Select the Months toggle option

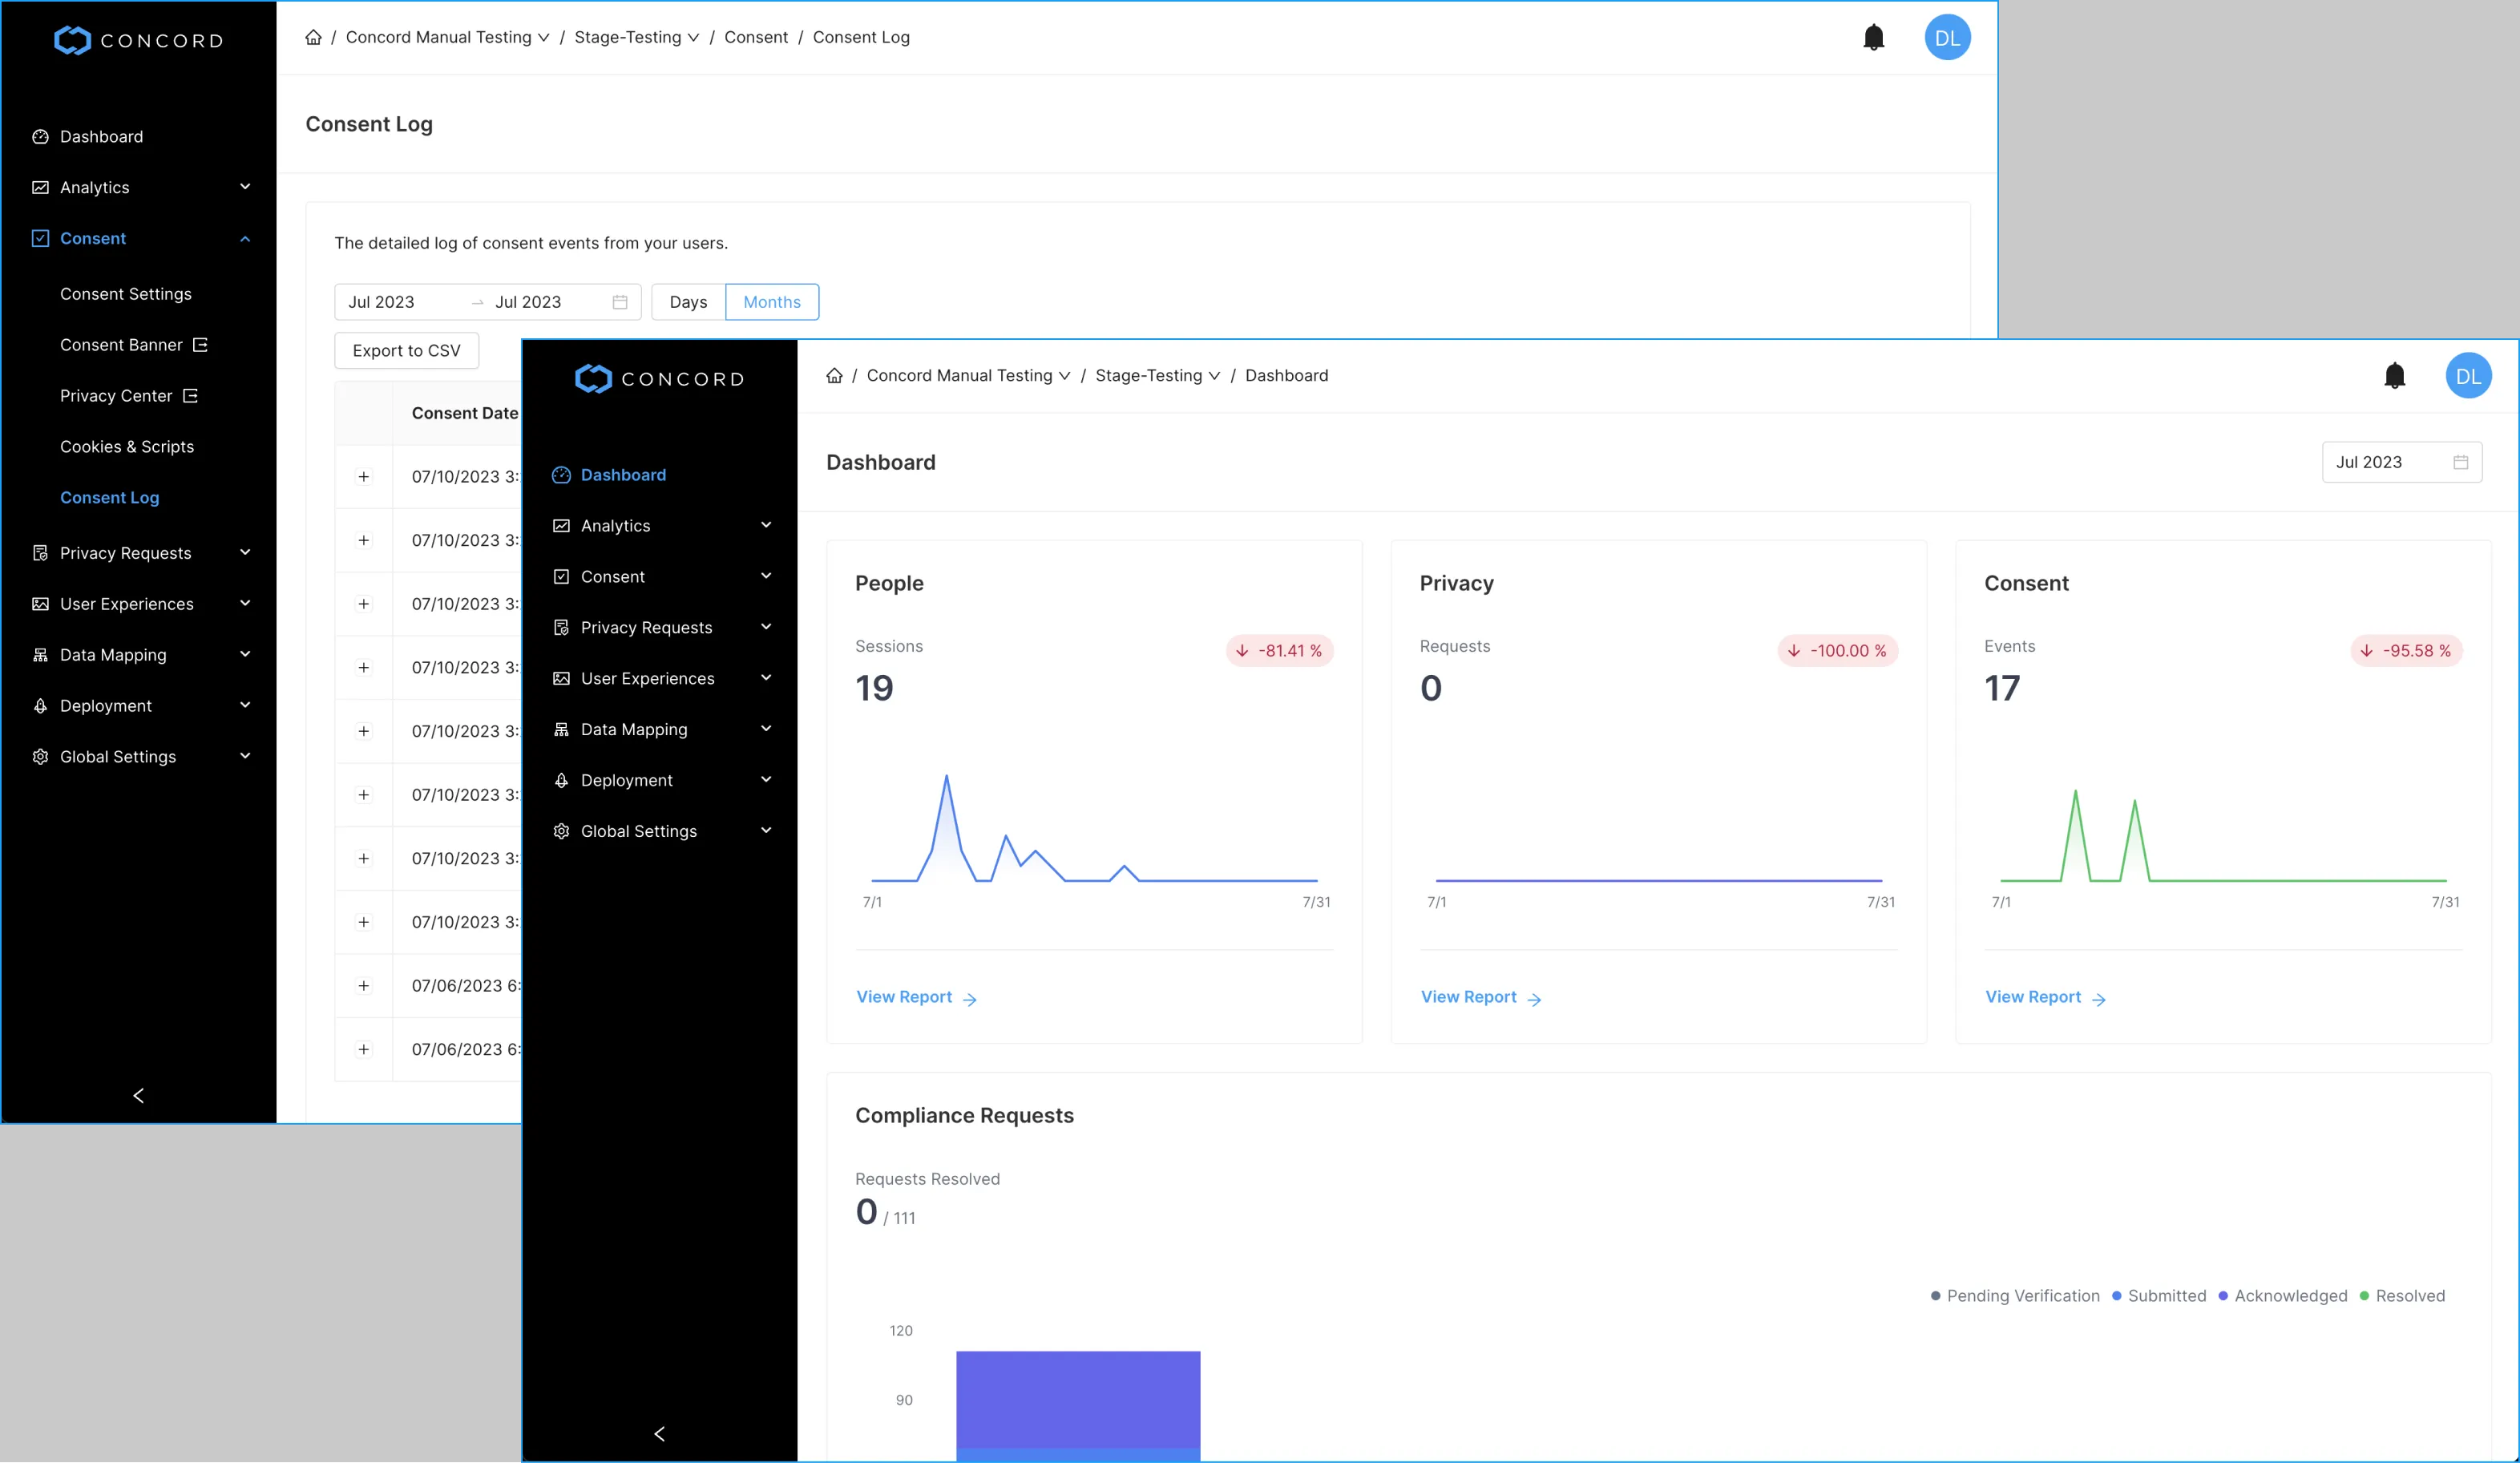(x=771, y=301)
